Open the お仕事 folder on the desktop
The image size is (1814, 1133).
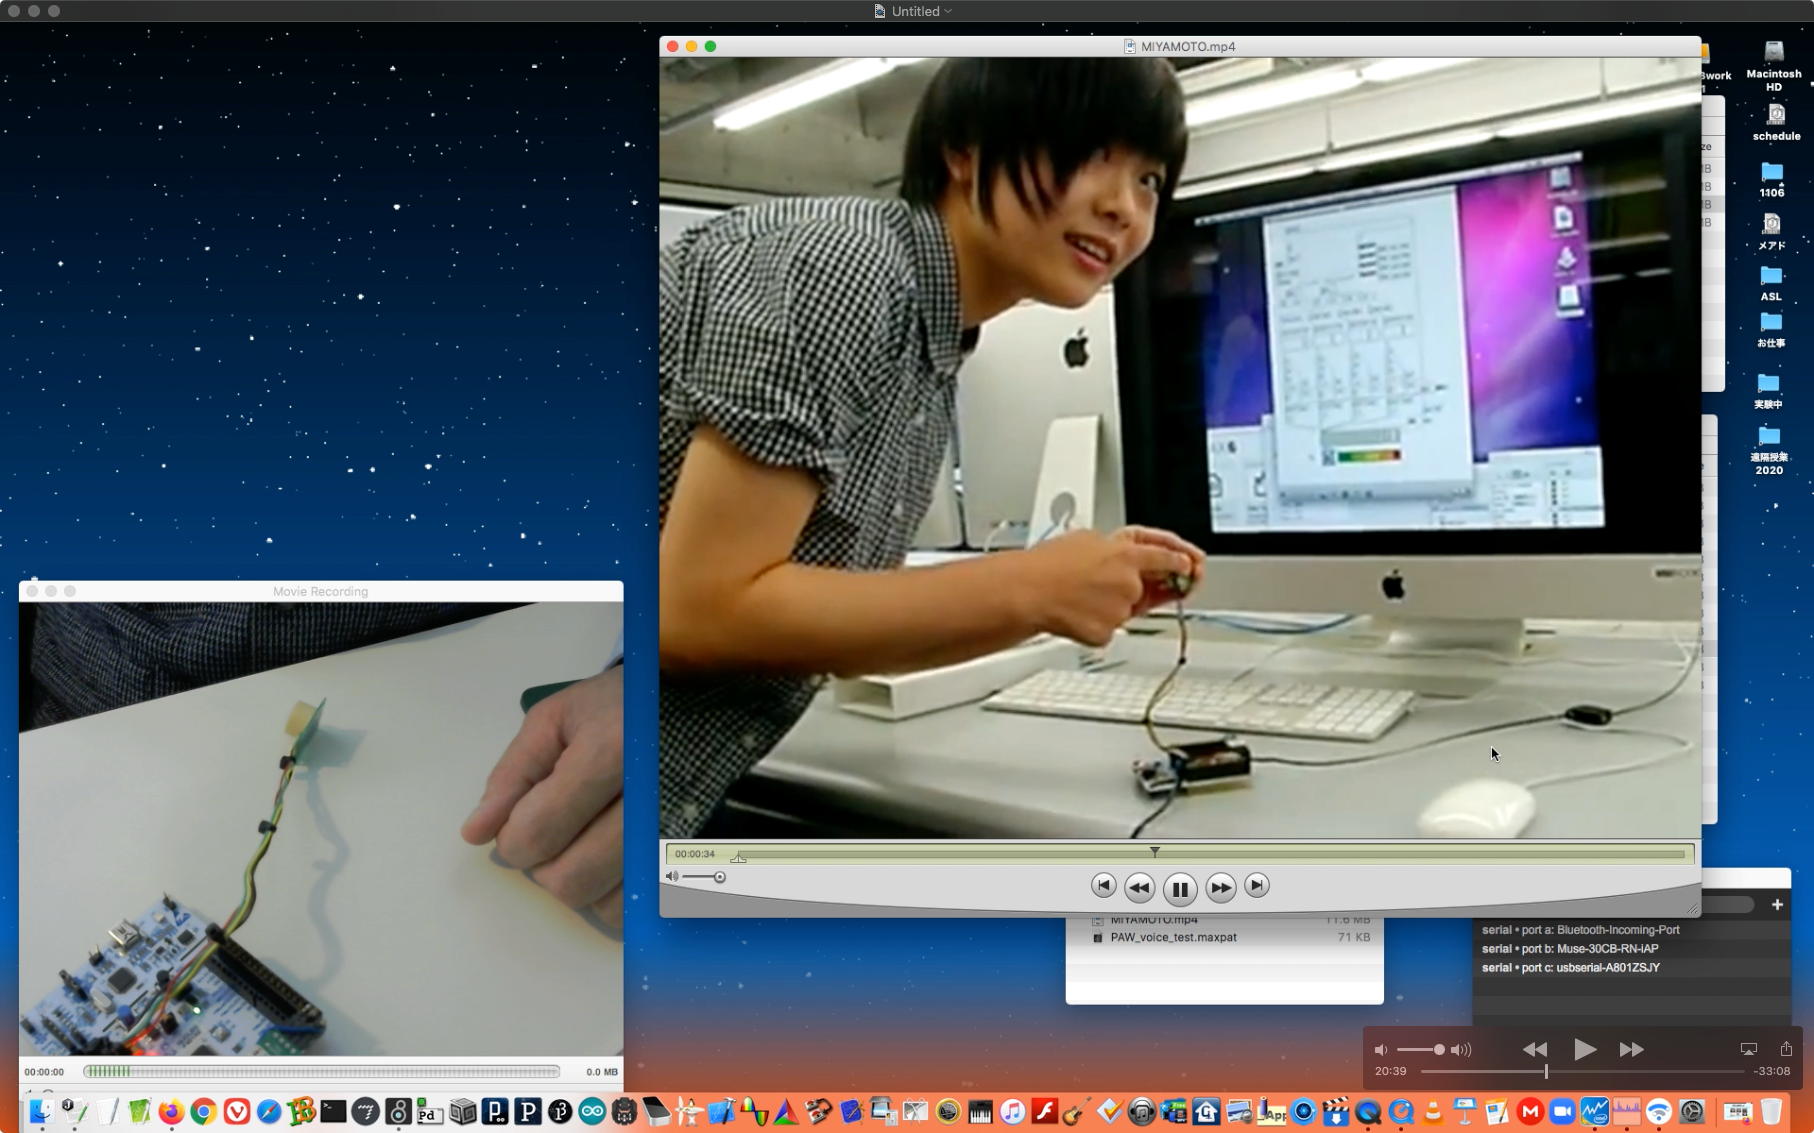click(x=1771, y=330)
